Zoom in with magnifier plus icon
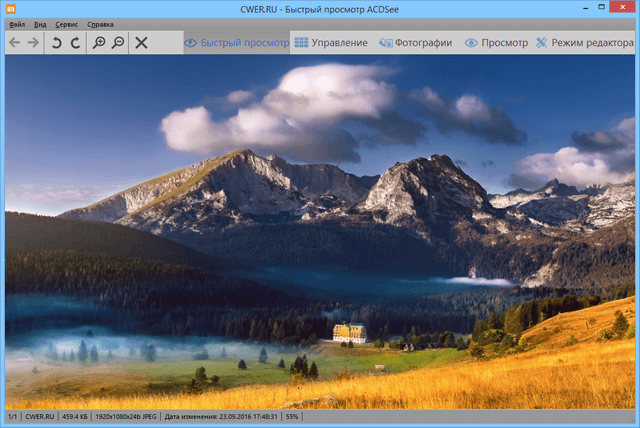The width and height of the screenshot is (640, 428). [x=99, y=43]
